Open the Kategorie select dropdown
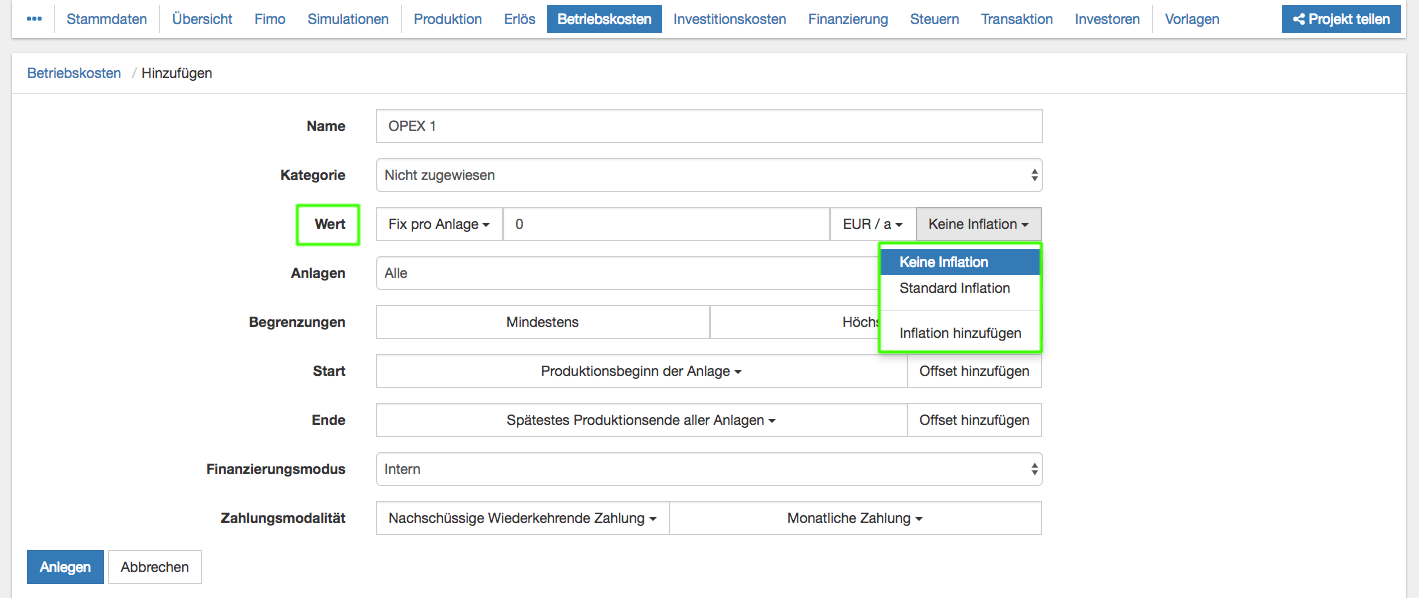 tap(709, 175)
